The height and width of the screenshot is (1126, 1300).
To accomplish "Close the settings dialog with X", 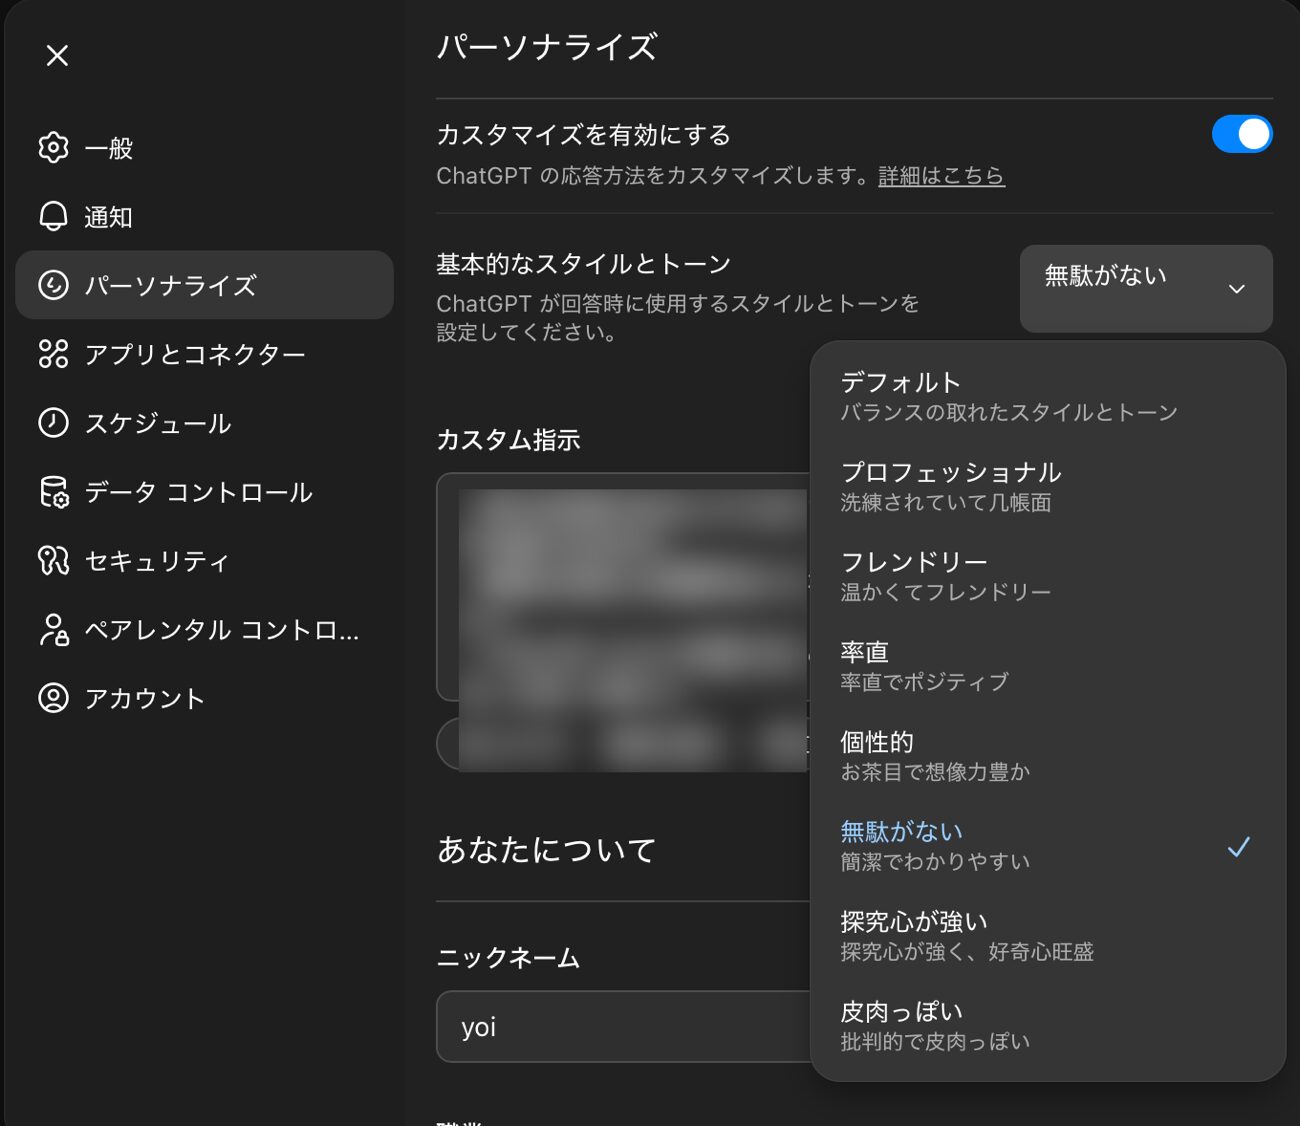I will tap(57, 56).
